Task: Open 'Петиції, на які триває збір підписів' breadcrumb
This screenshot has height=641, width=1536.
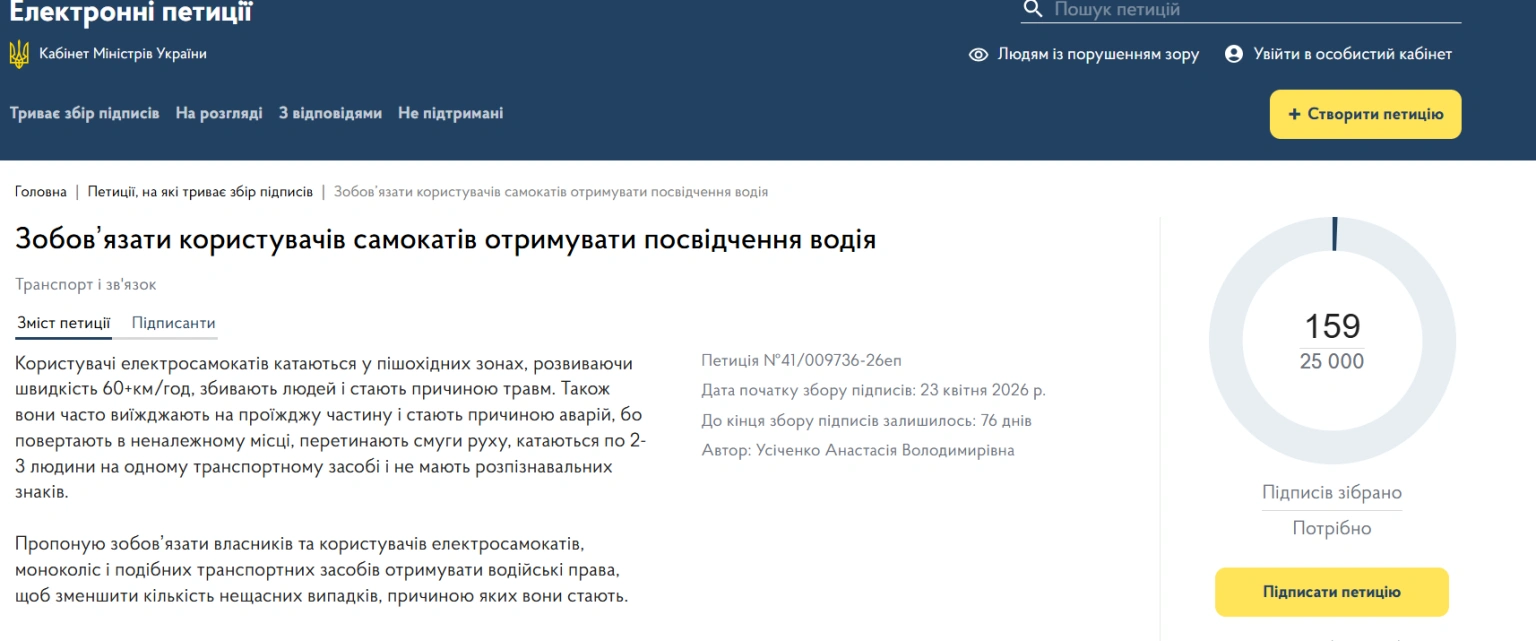Action: tap(200, 191)
